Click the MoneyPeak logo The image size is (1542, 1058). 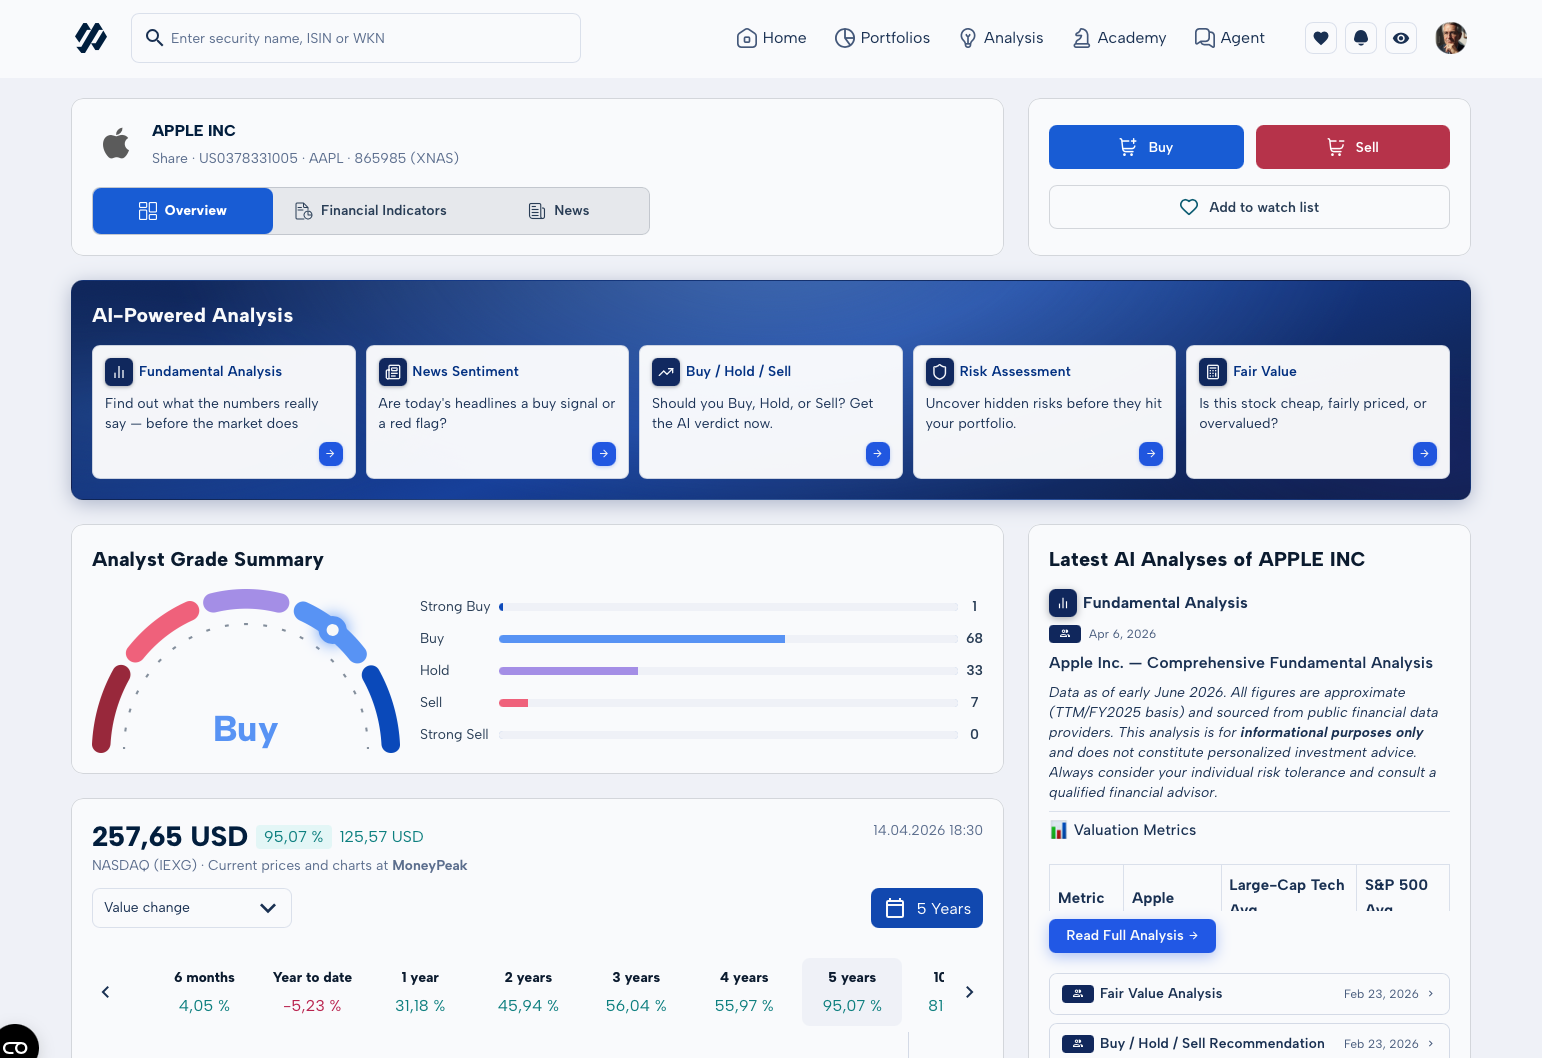pyautogui.click(x=91, y=38)
